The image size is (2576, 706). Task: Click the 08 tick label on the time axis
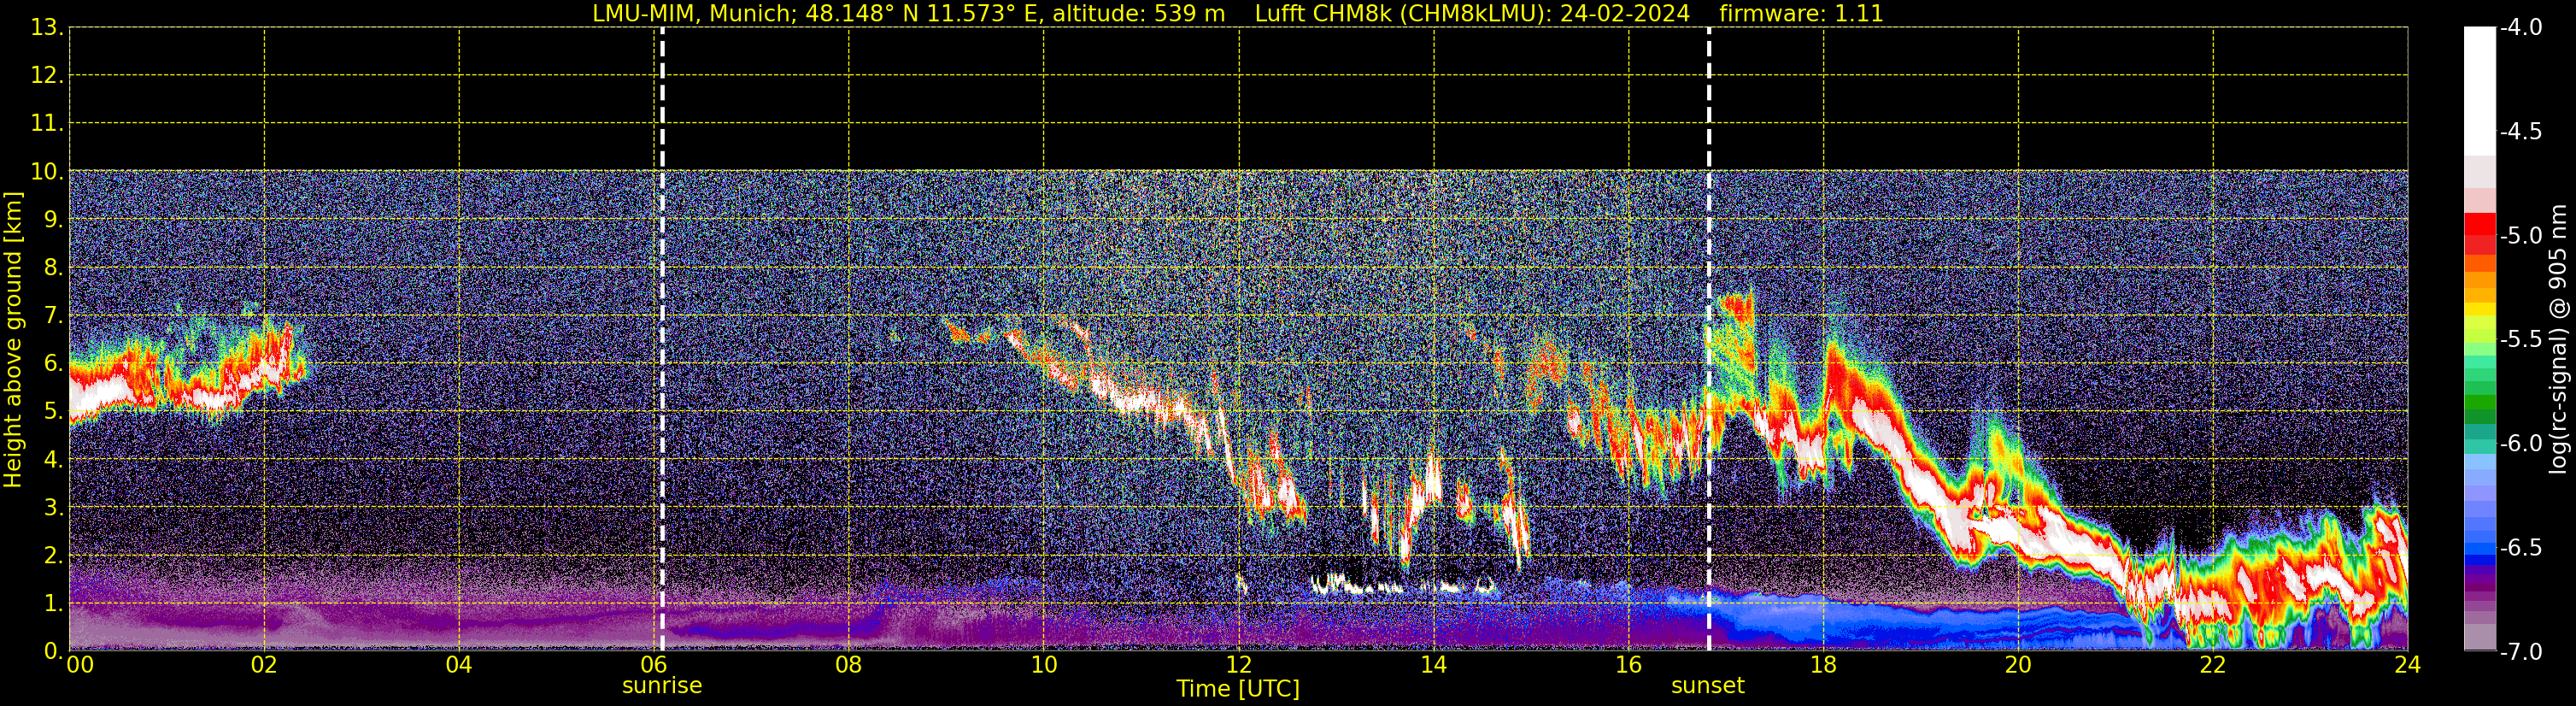pos(849,665)
